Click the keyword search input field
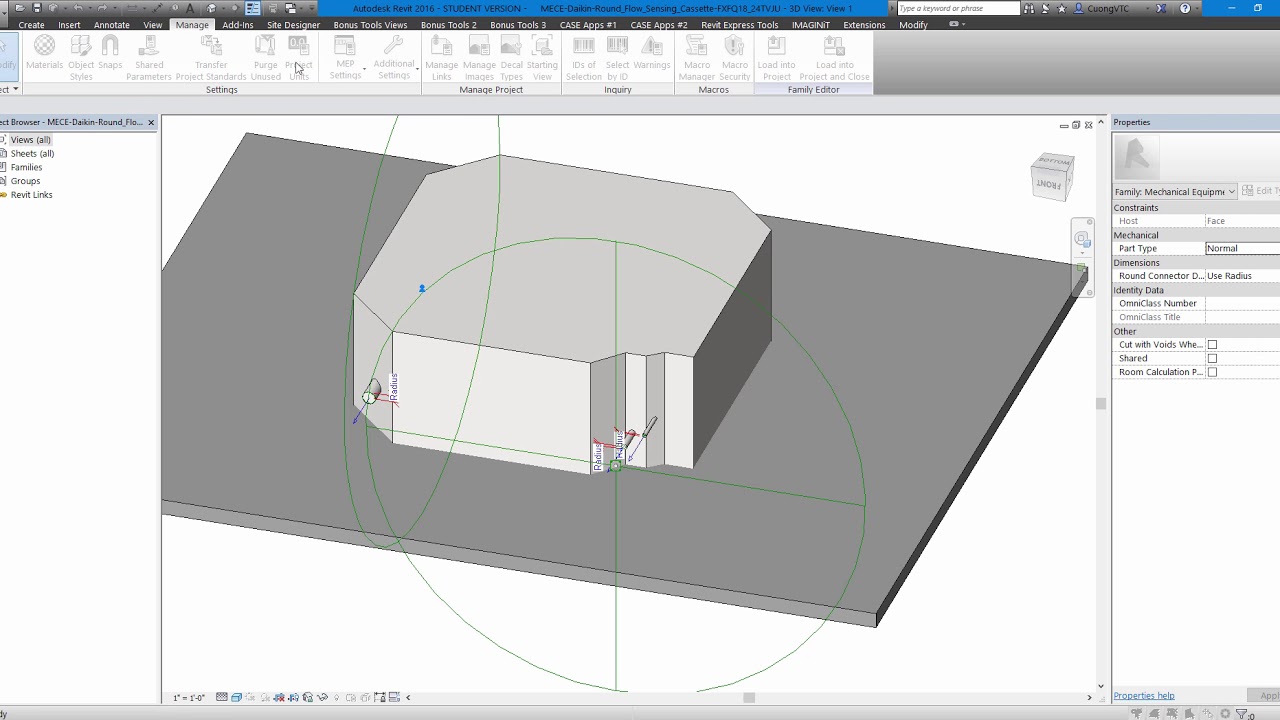The height and width of the screenshot is (720, 1280). (x=958, y=8)
